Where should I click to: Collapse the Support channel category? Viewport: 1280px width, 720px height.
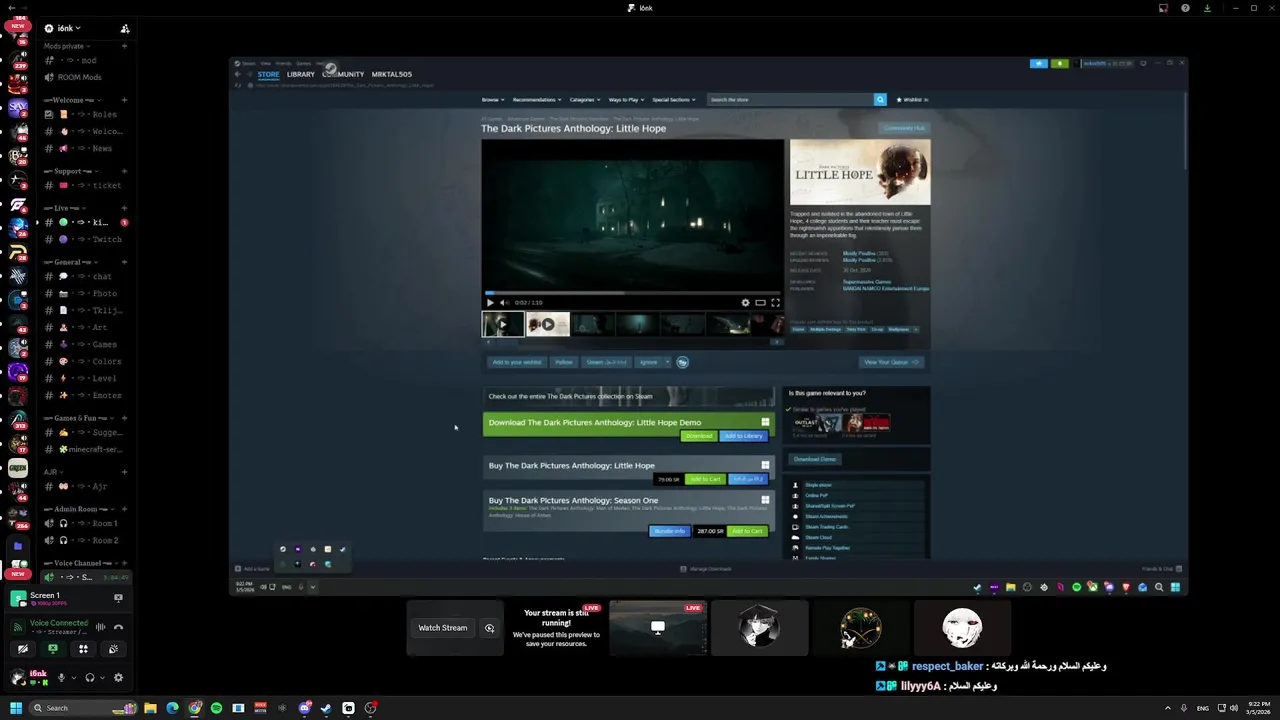point(69,171)
